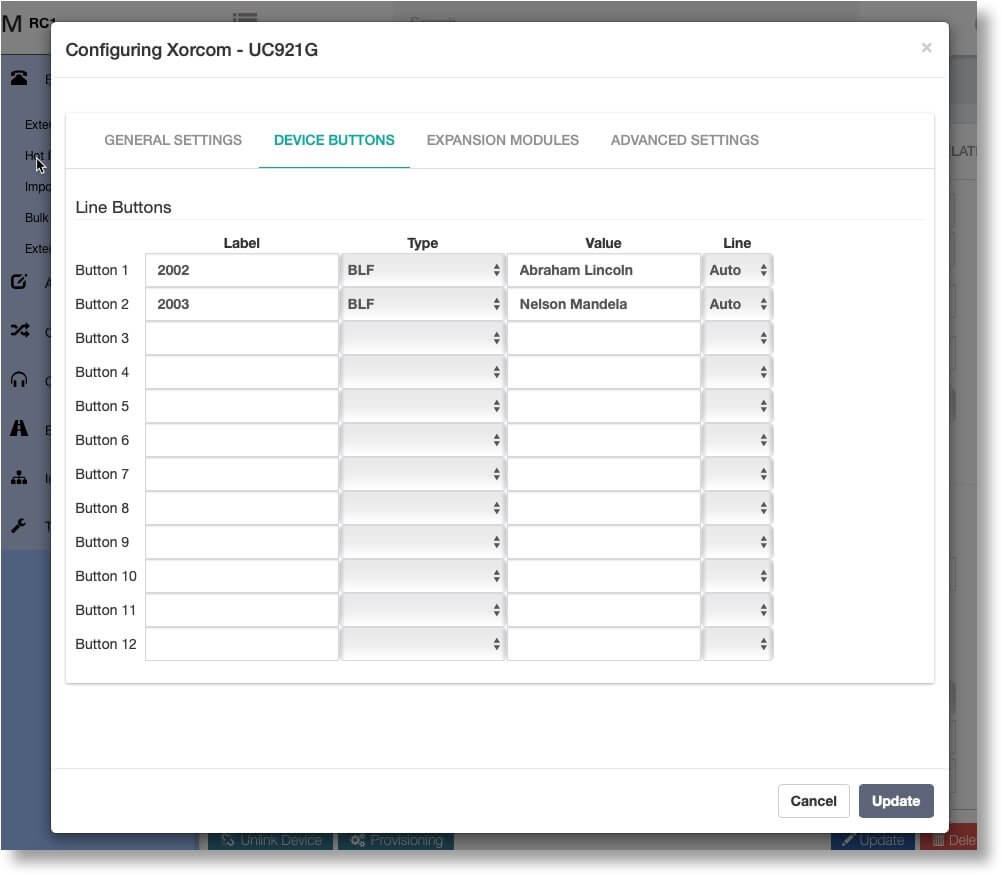Open the wrench tools icon in sidebar
The width and height of the screenshot is (1002, 875).
[x=19, y=525]
